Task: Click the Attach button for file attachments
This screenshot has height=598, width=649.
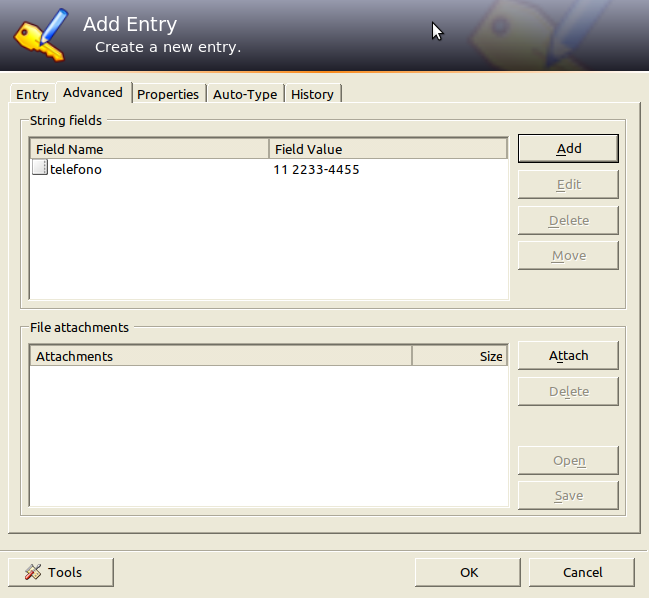Action: 568,355
